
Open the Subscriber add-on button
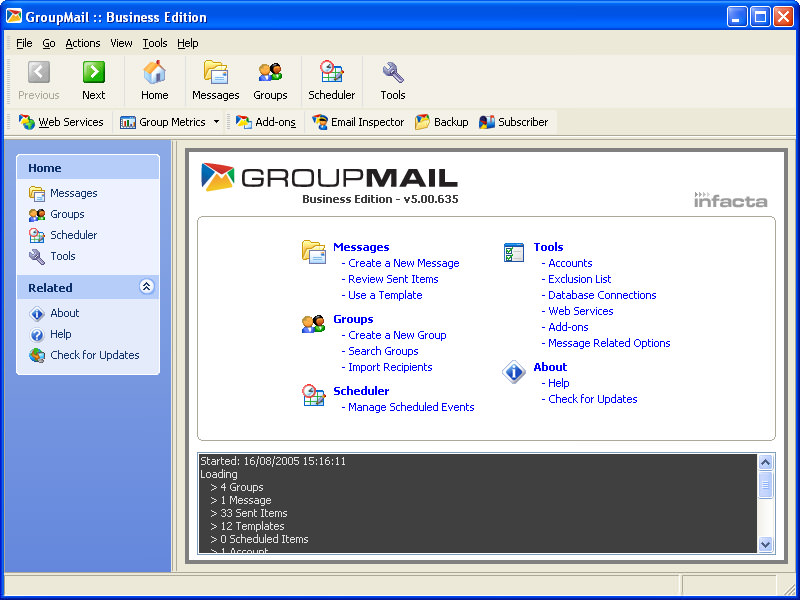tap(514, 122)
